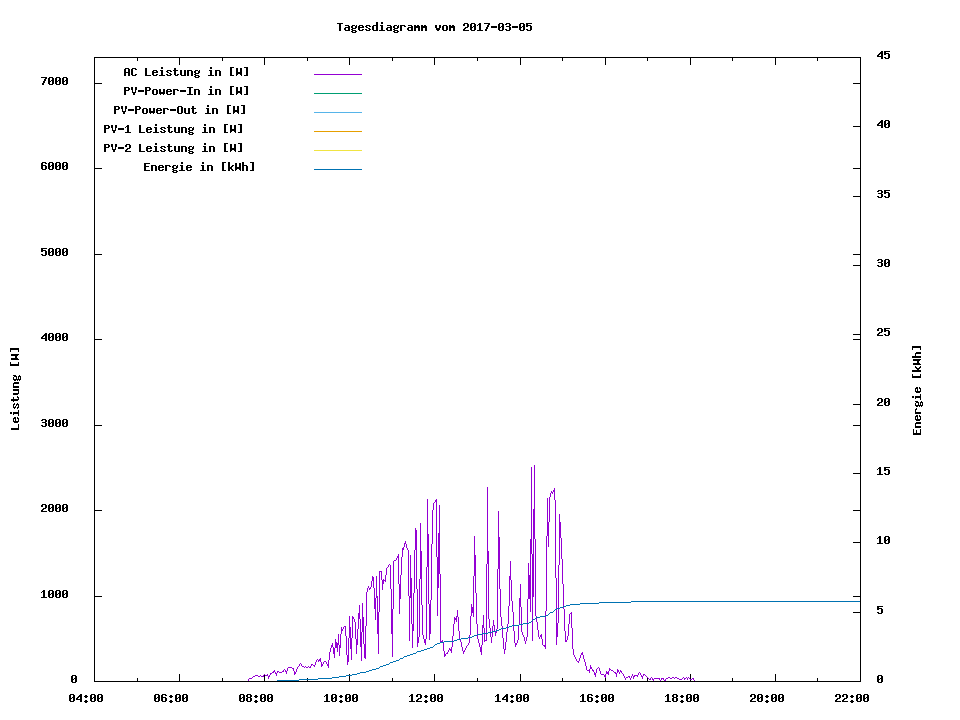Click the 7000 value on the power axis
The width and height of the screenshot is (960, 720).
54,81
